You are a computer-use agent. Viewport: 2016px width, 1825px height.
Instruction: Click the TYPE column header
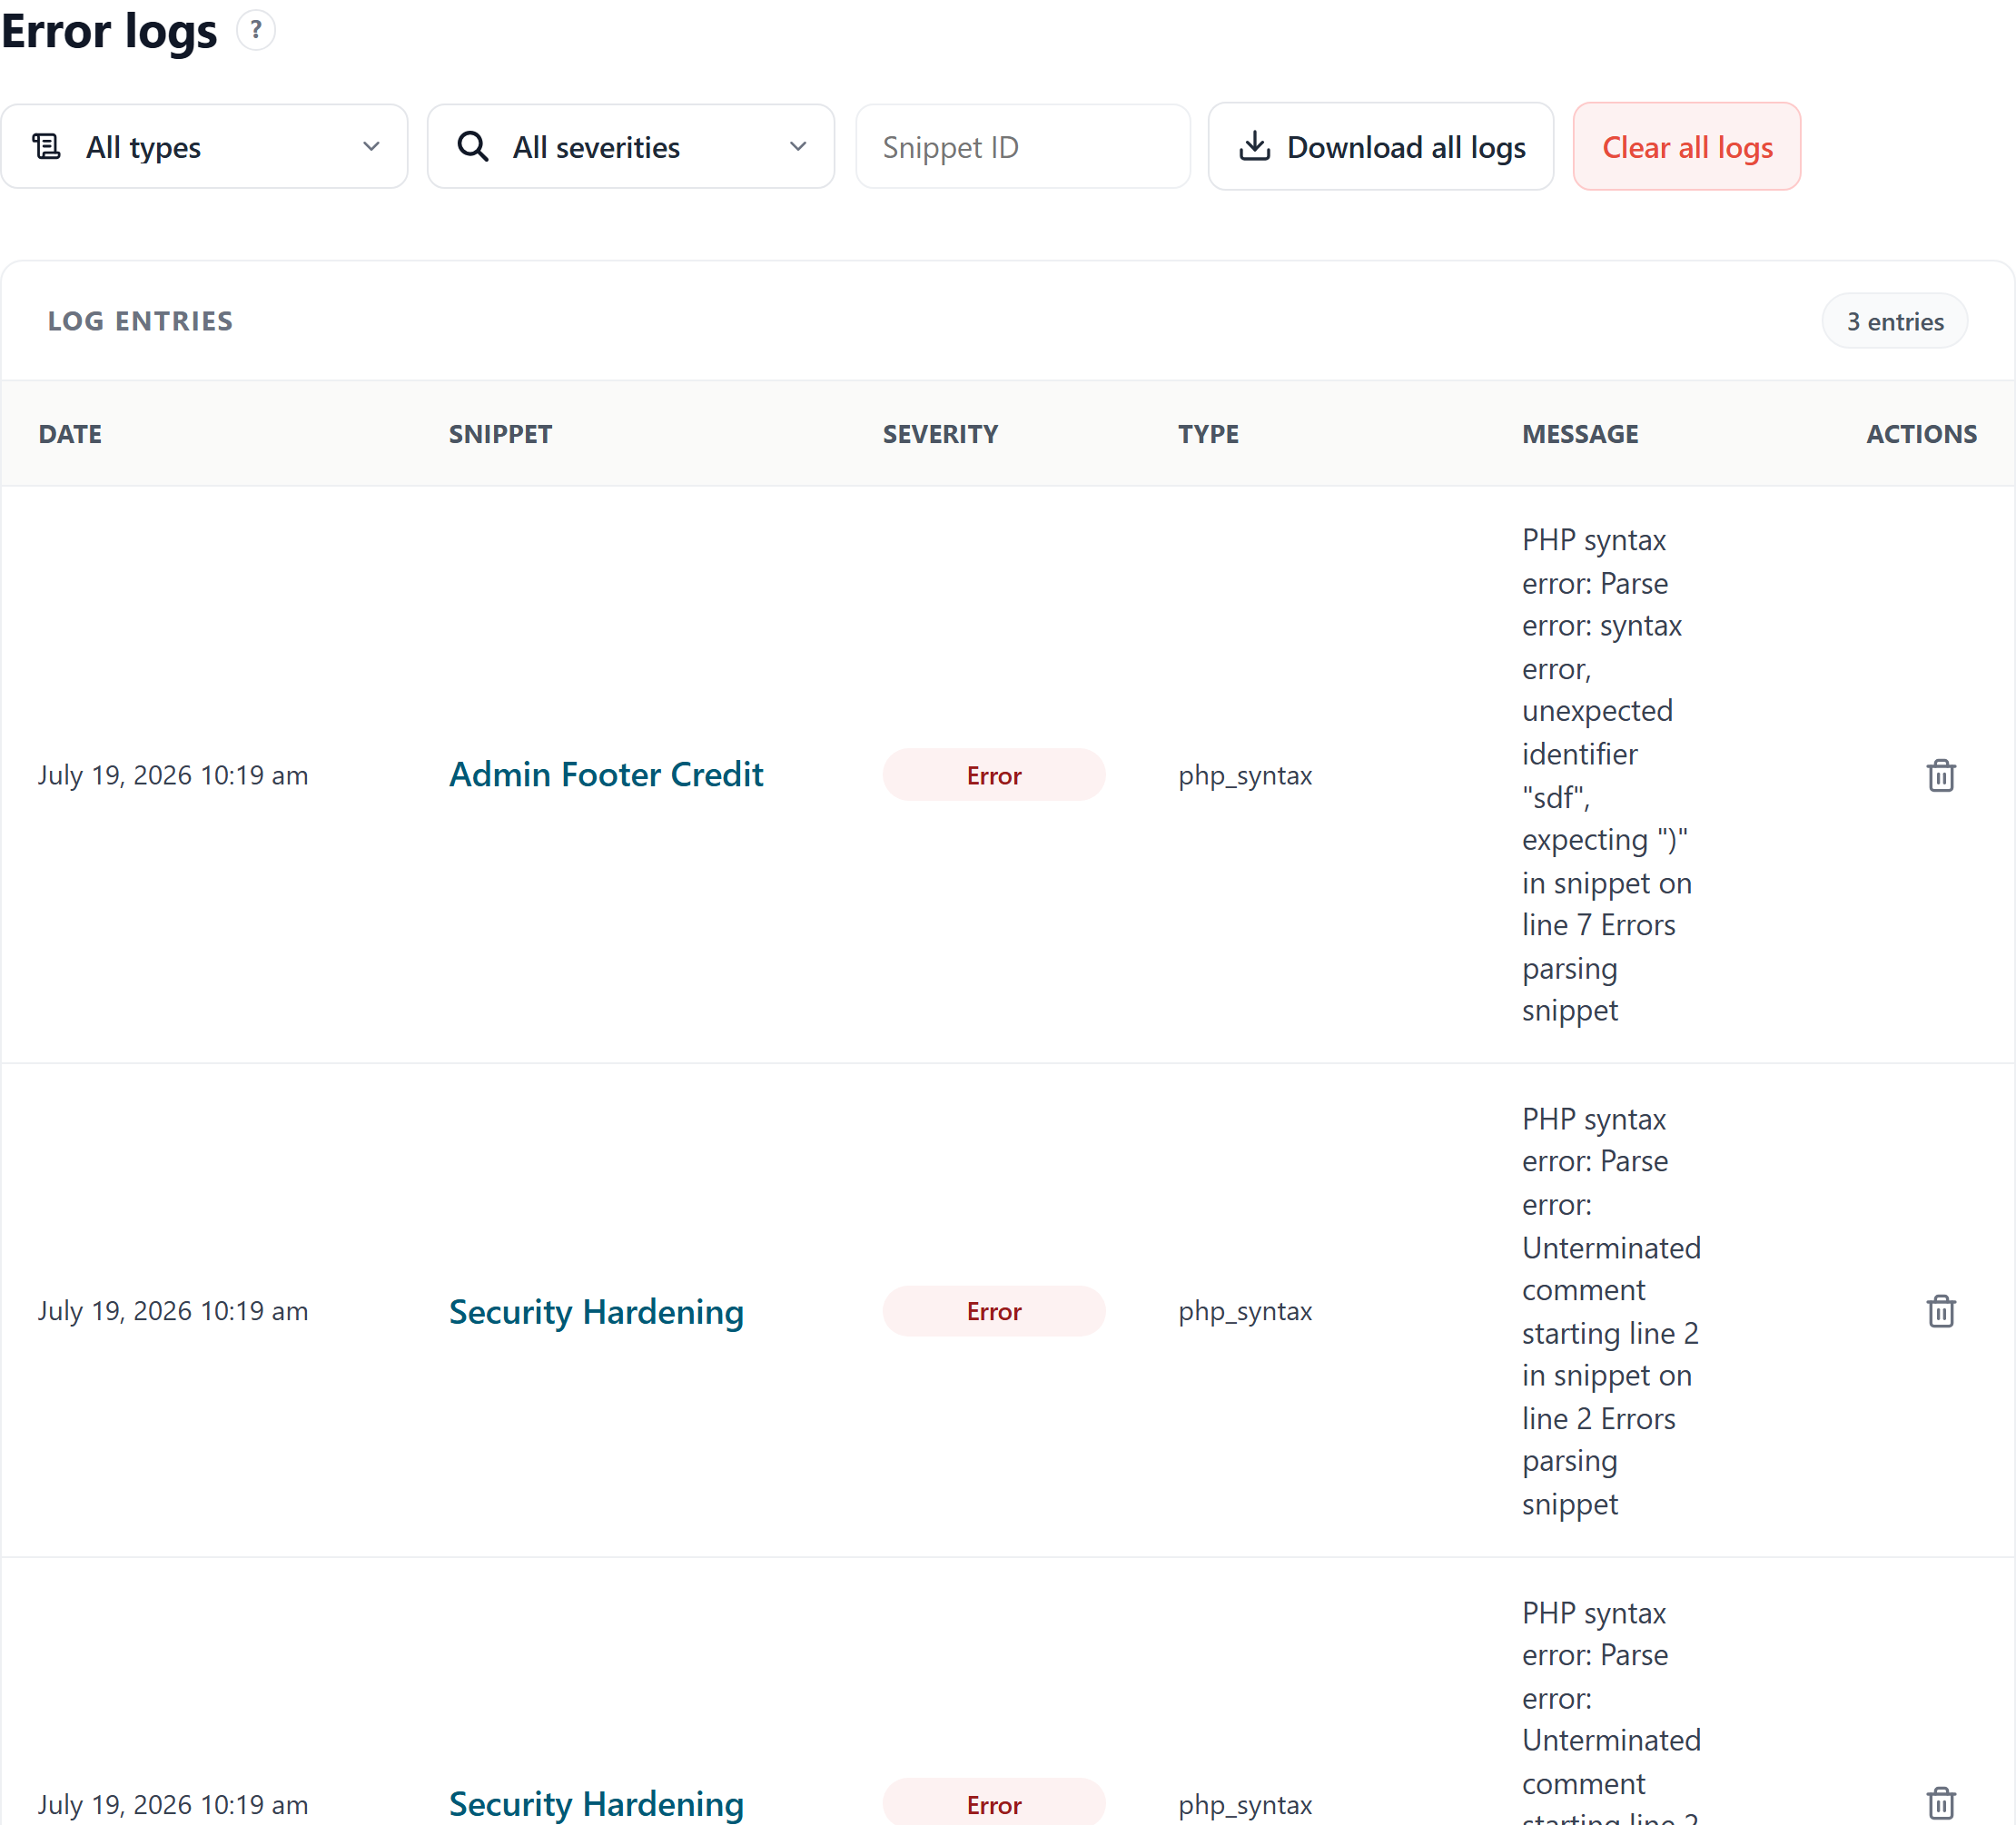pos(1208,434)
